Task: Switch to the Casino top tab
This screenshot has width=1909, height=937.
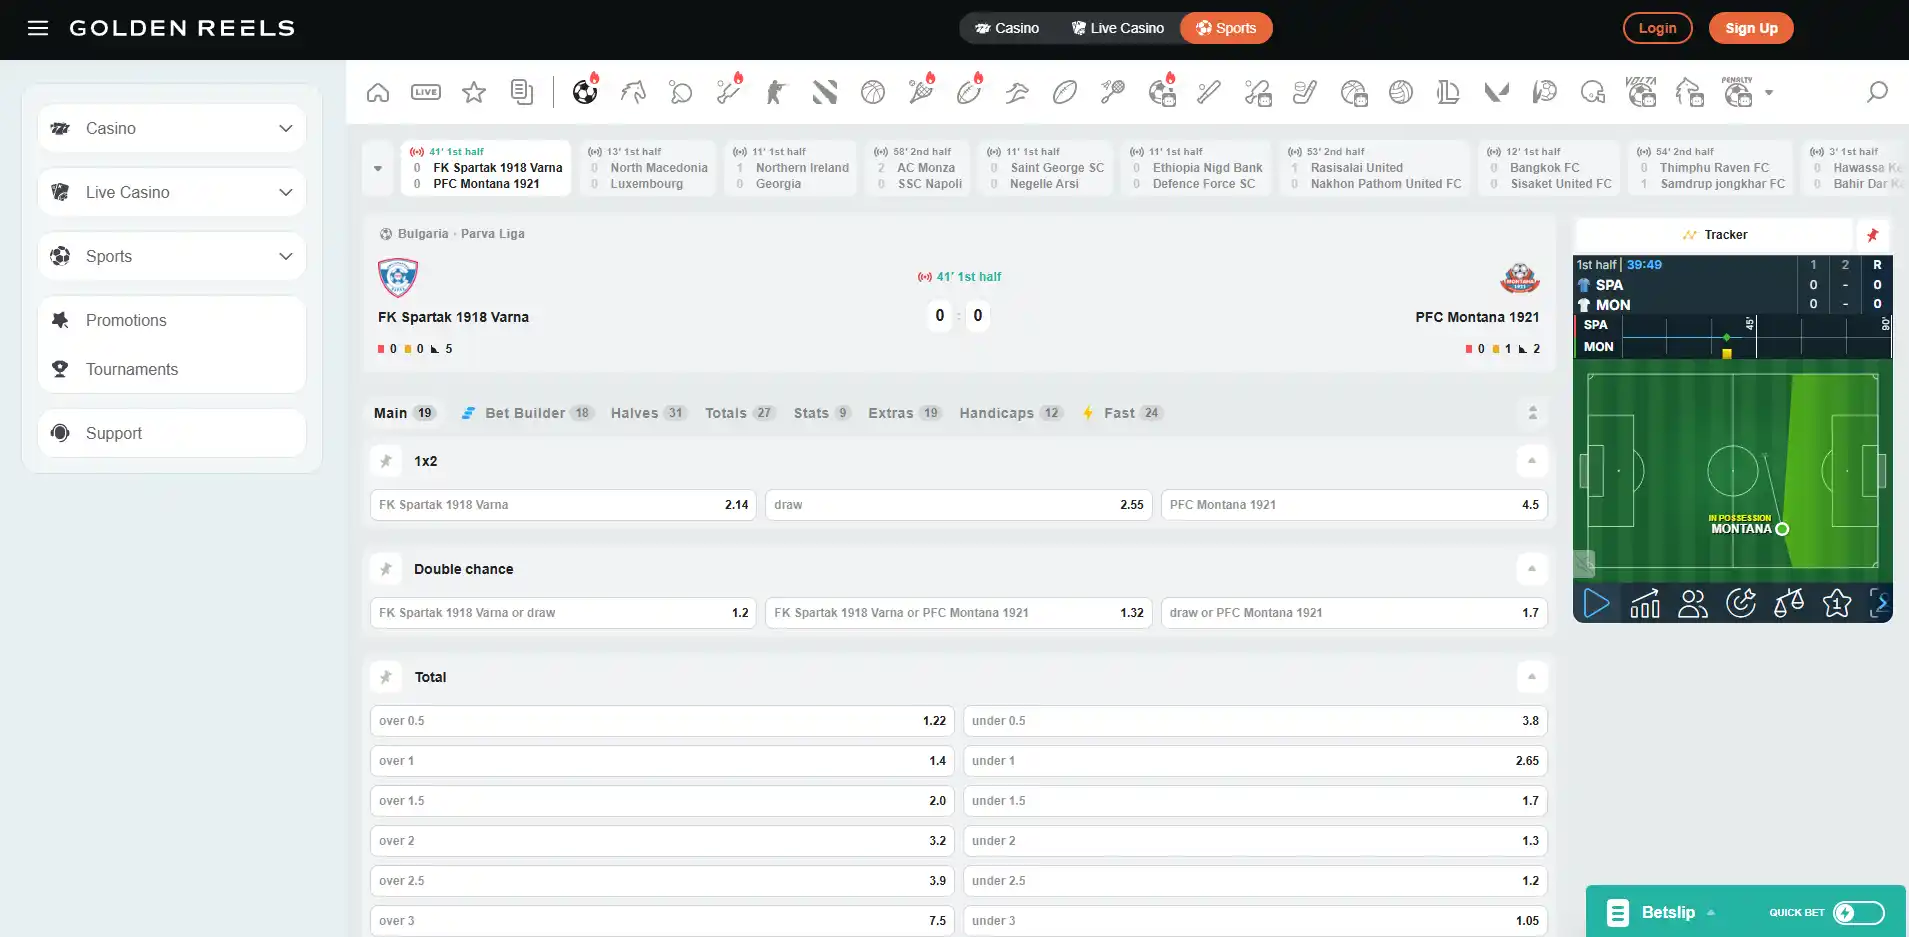Action: (x=1007, y=28)
